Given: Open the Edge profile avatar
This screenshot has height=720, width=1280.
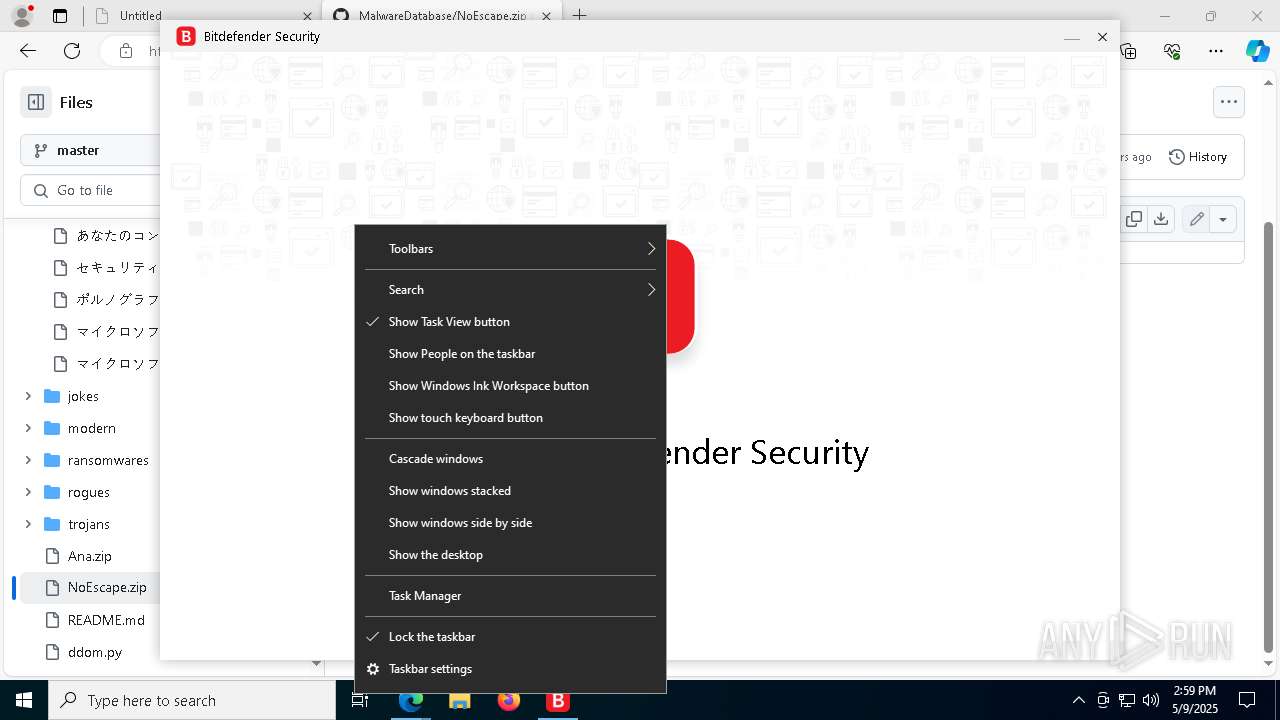Looking at the screenshot, I should coord(22,16).
